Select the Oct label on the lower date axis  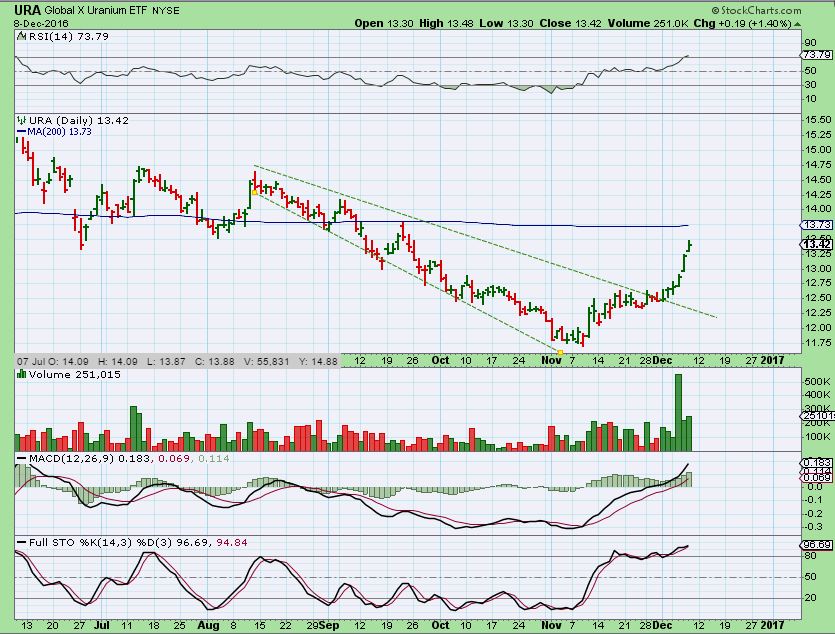(440, 625)
